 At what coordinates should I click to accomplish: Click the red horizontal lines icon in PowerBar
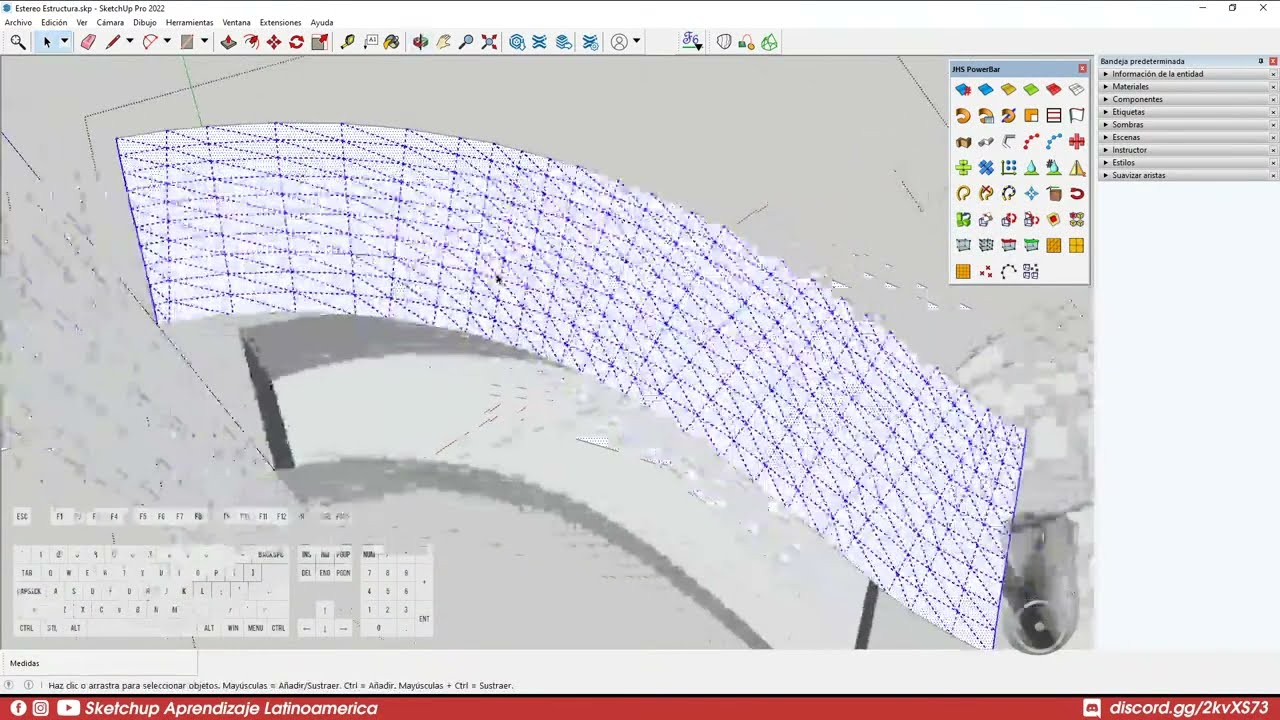[x=1054, y=116]
